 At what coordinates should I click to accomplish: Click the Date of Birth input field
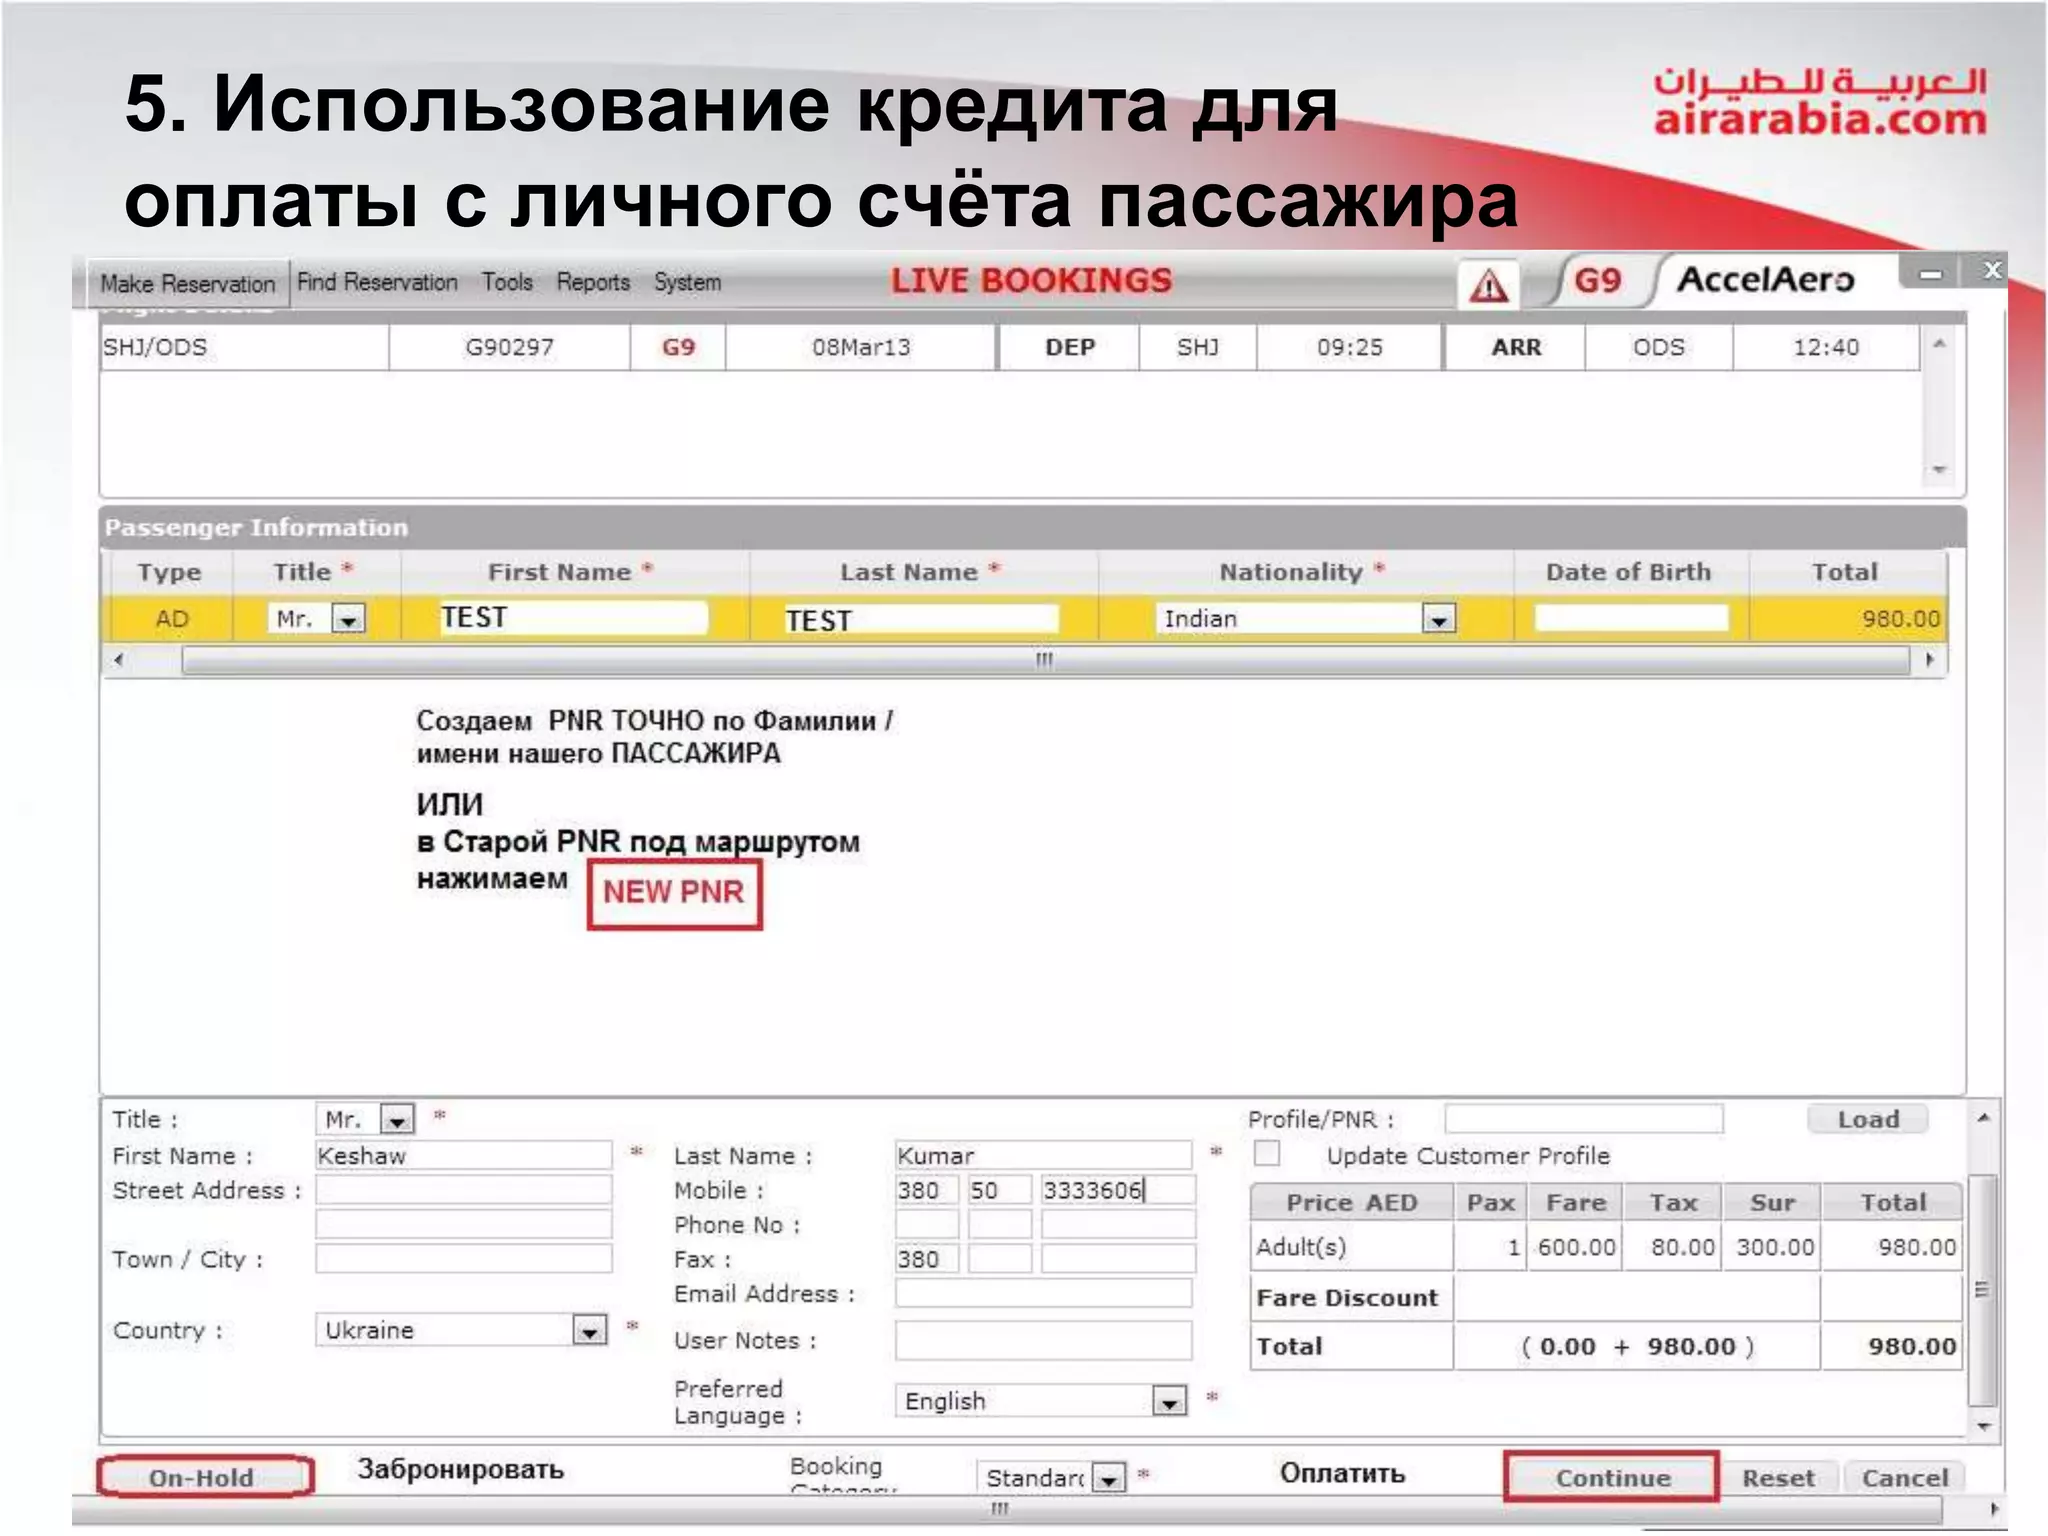pos(1631,618)
